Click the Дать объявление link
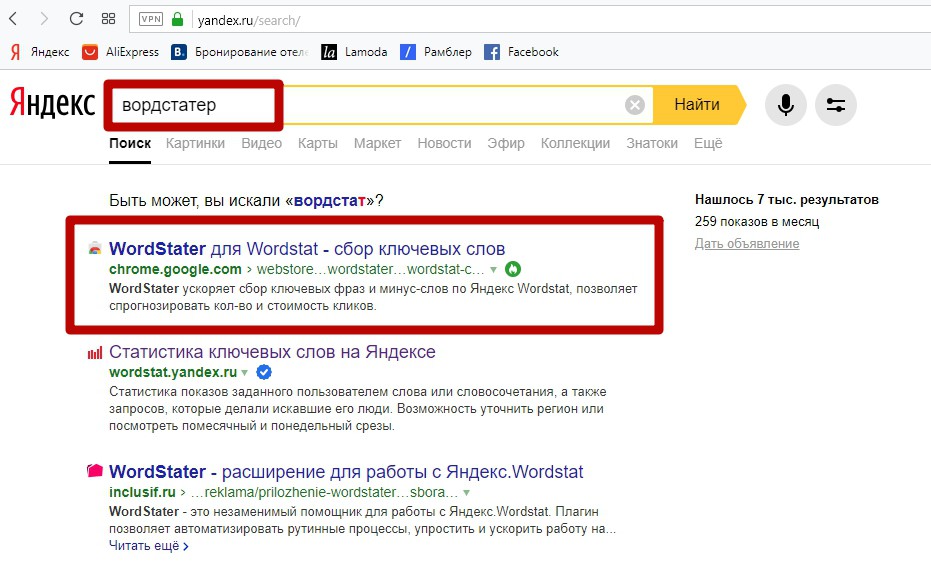This screenshot has width=931, height=571. click(747, 244)
